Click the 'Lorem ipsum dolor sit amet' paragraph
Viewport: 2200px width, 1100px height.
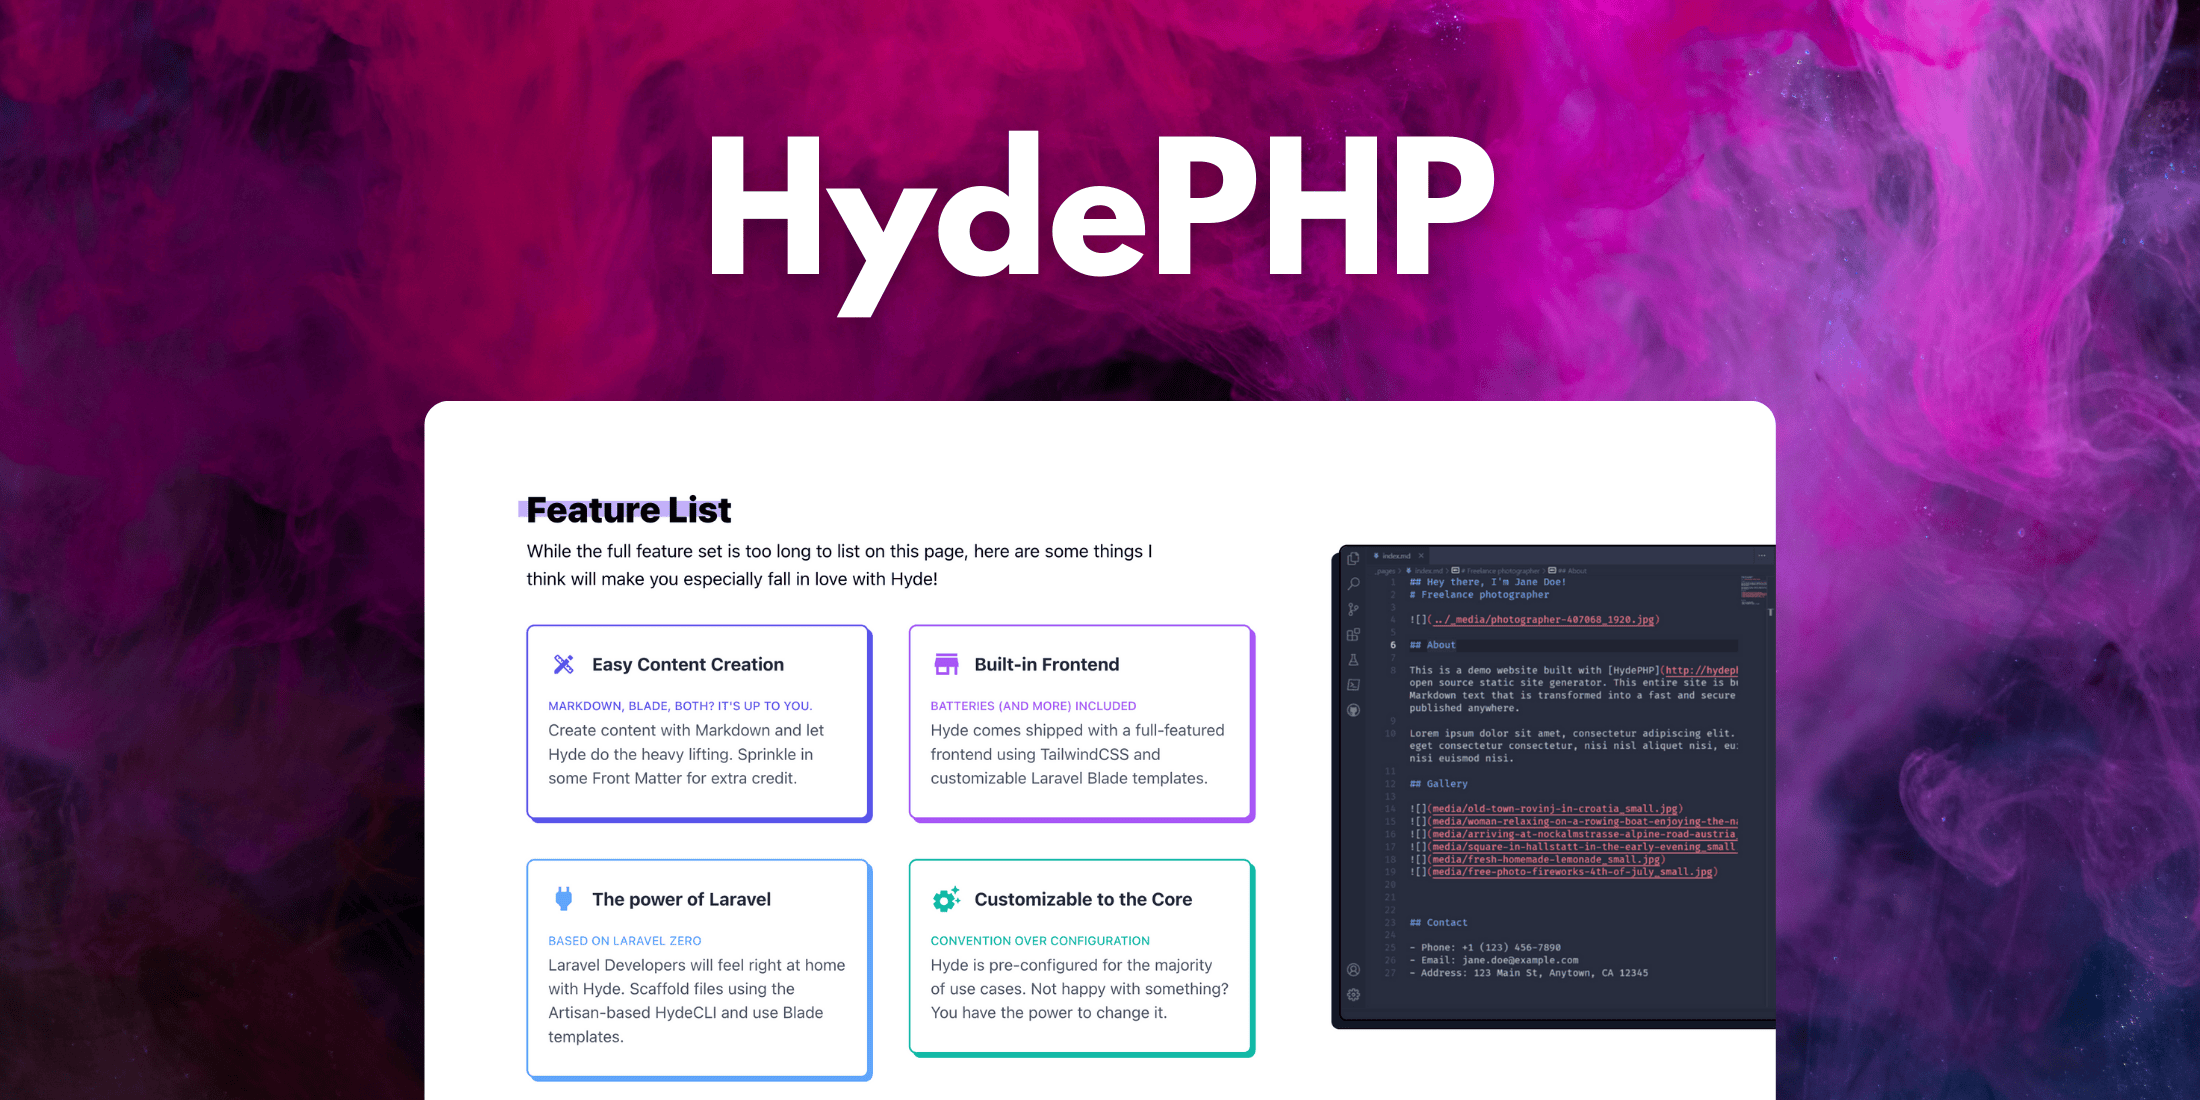pyautogui.click(x=1573, y=746)
